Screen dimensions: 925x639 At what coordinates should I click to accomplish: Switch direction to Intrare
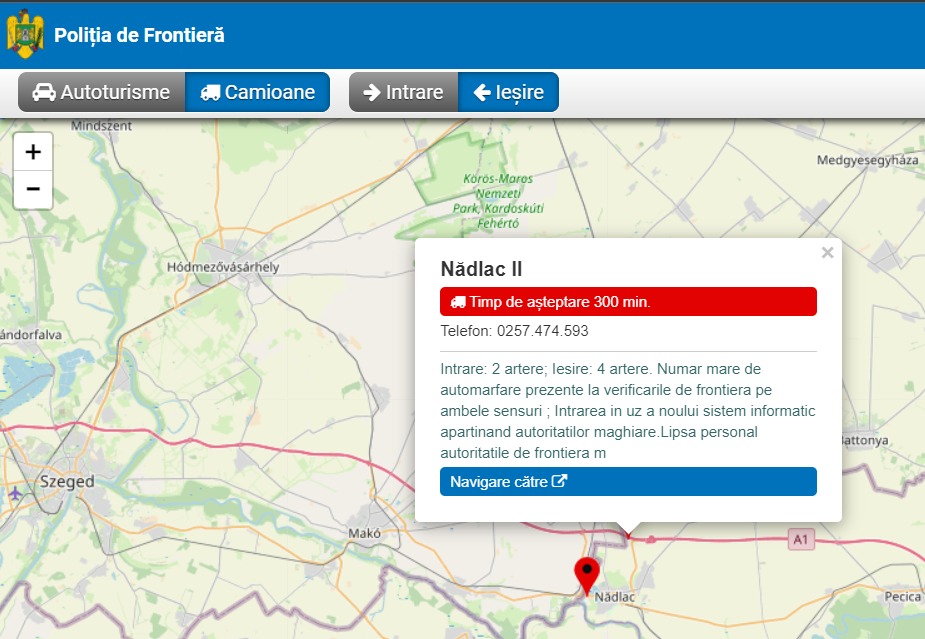tap(403, 92)
